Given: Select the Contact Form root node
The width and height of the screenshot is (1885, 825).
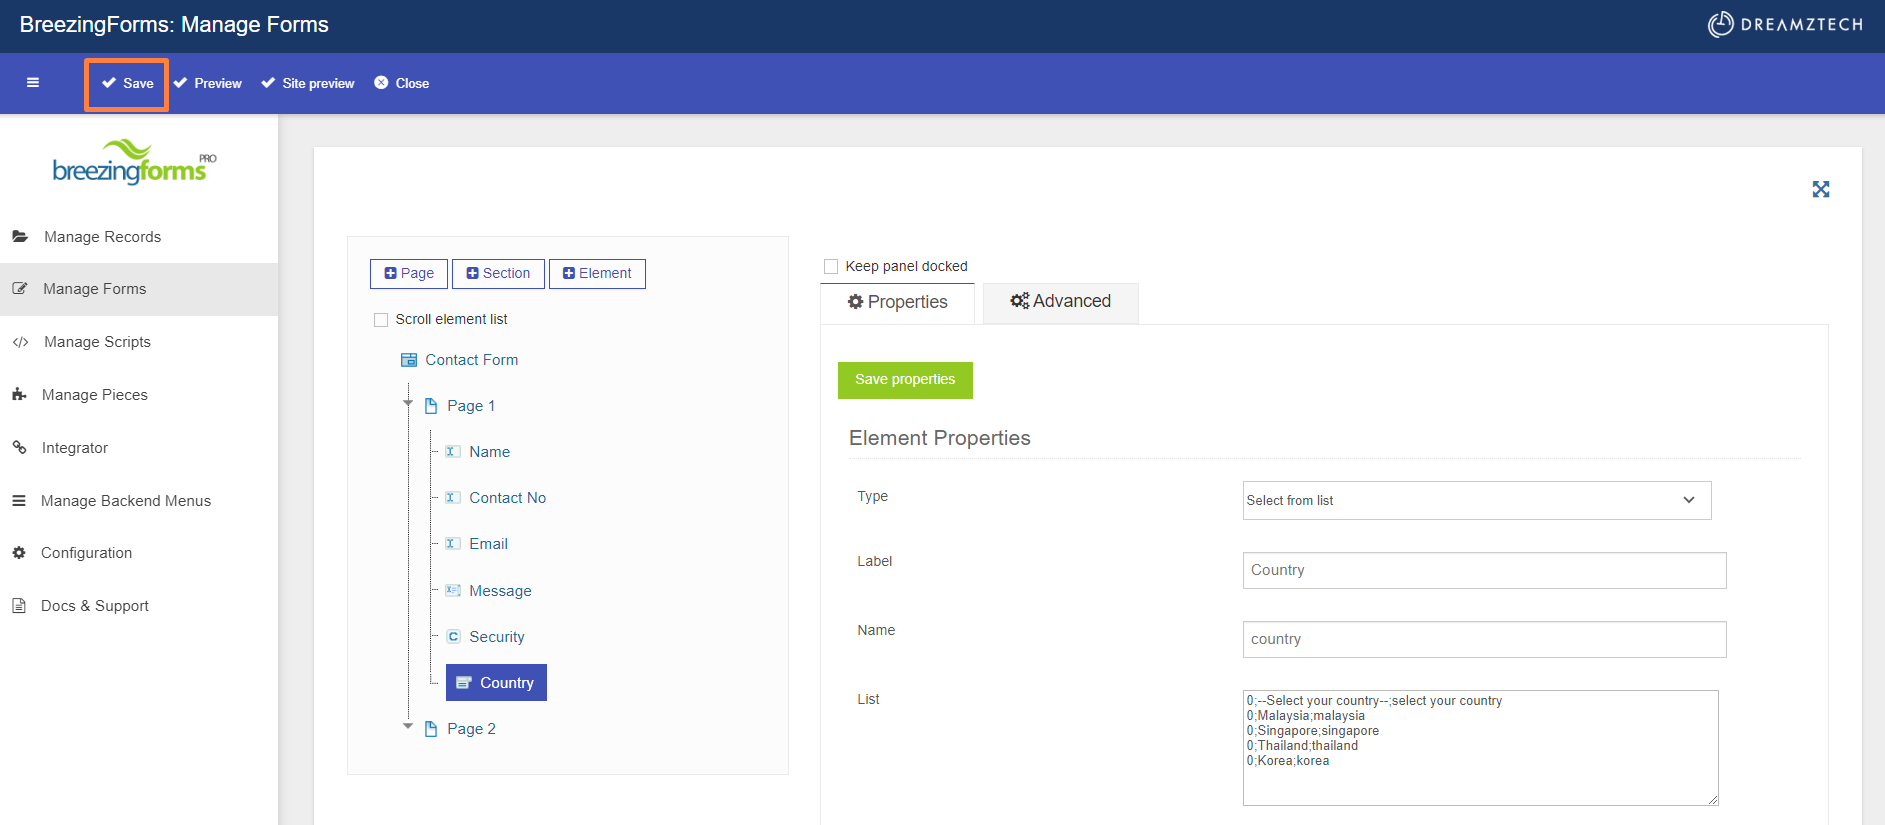Looking at the screenshot, I should [x=472, y=360].
